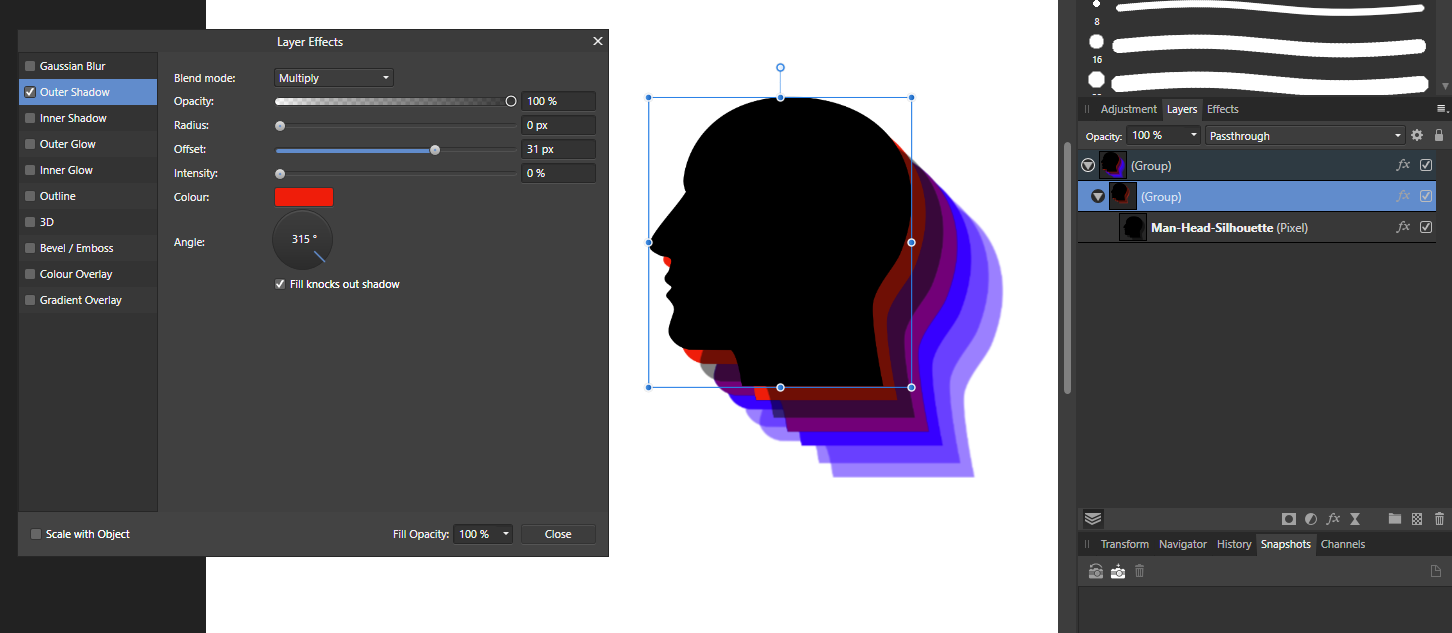Screen dimensions: 1452x633
Task: Add a mask layer in the Layers panel
Action: pyautogui.click(x=1289, y=518)
